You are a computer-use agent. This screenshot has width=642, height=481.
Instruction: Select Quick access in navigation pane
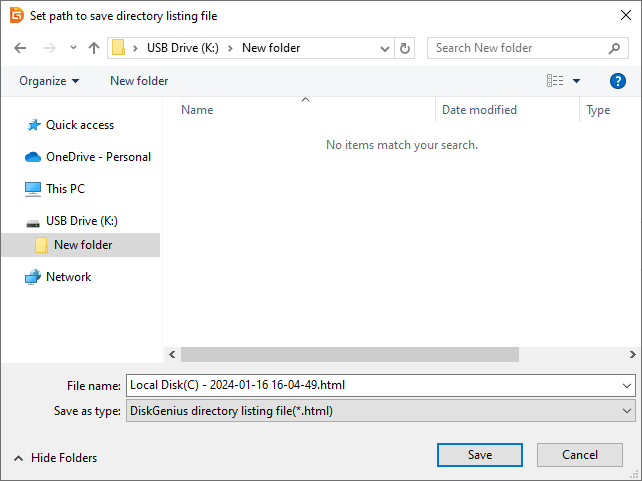pyautogui.click(x=79, y=125)
